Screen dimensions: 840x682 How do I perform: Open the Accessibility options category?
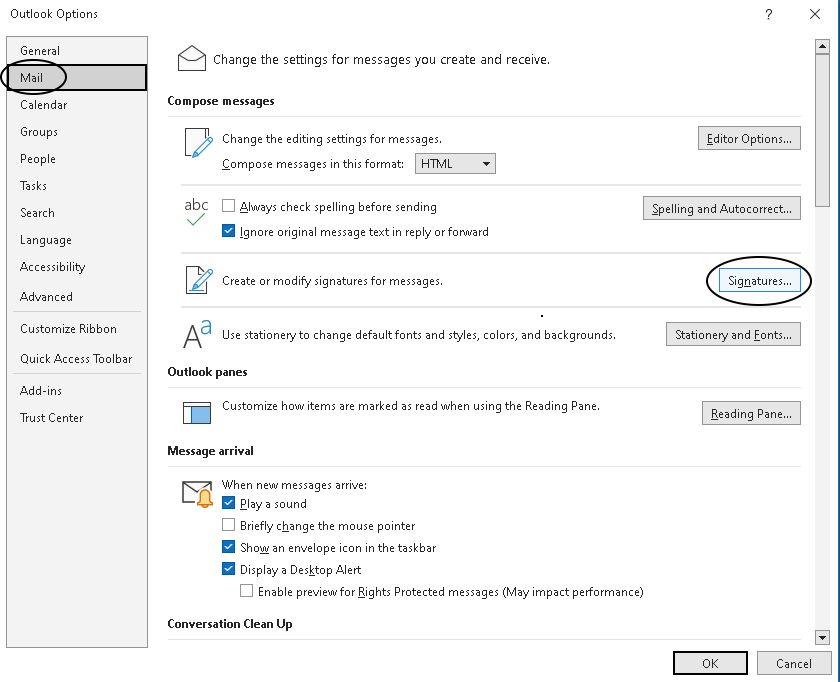(x=77, y=267)
